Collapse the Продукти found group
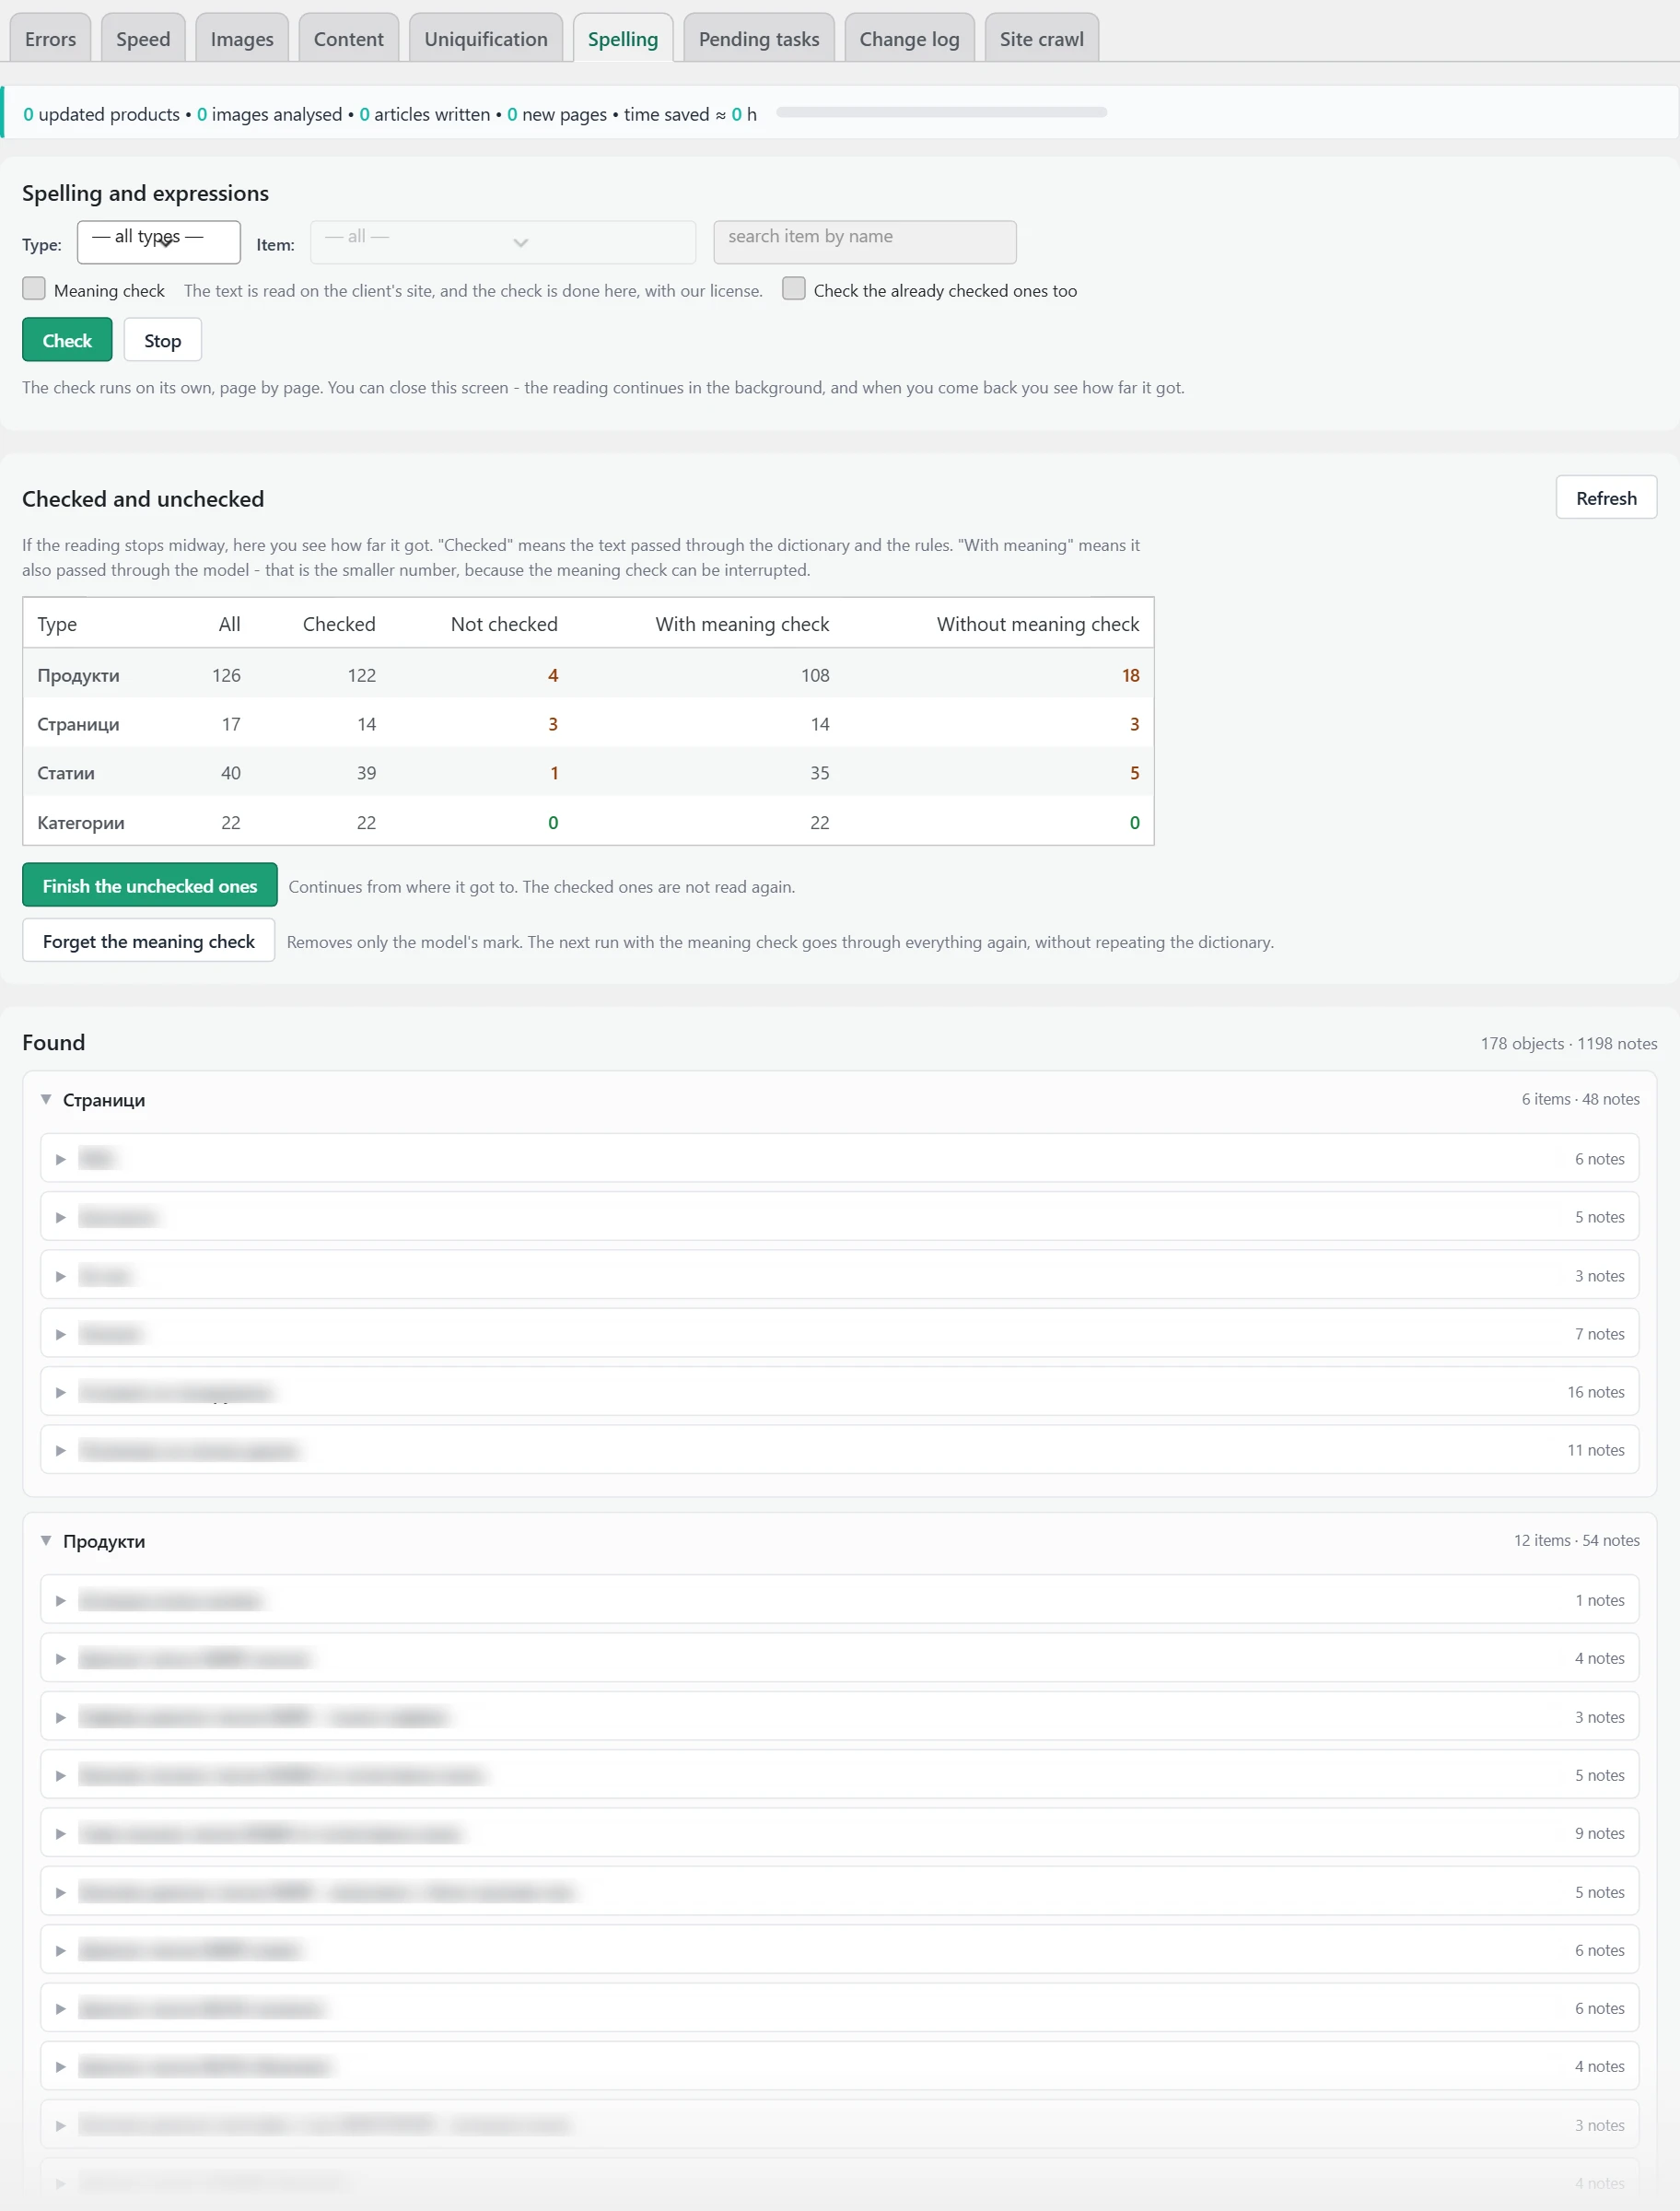Screen dimensions: 1680x2211 [46, 1541]
